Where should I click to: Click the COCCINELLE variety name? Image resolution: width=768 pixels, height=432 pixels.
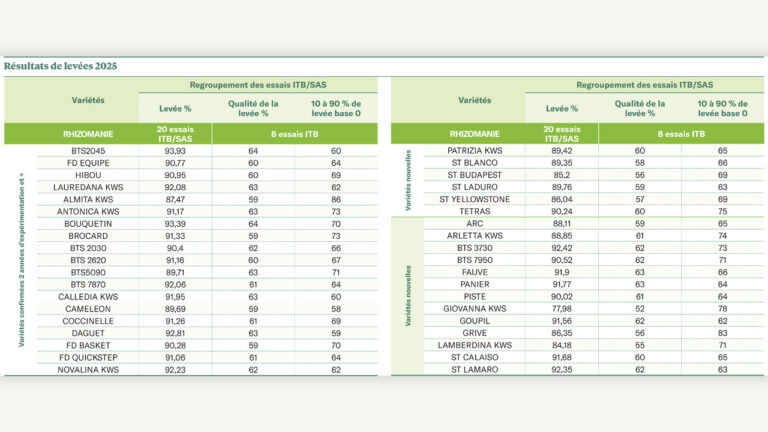coord(88,321)
